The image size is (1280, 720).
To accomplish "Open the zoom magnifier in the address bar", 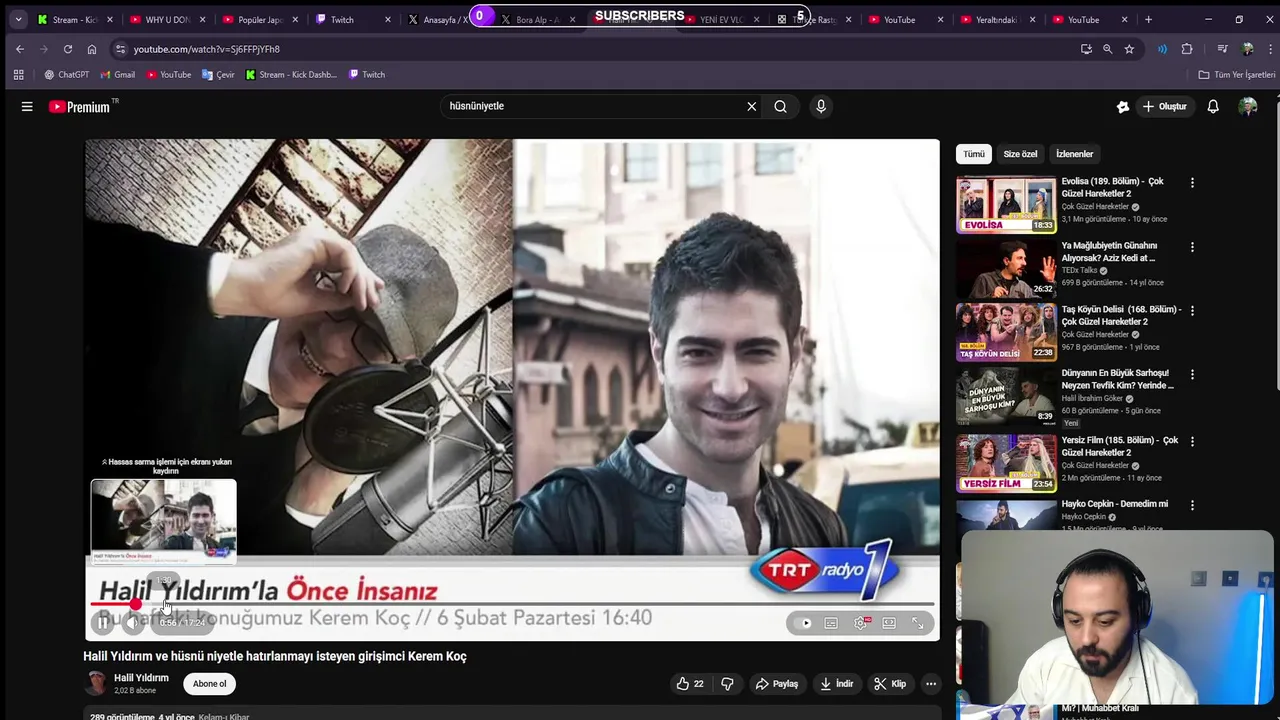I will [1107, 49].
